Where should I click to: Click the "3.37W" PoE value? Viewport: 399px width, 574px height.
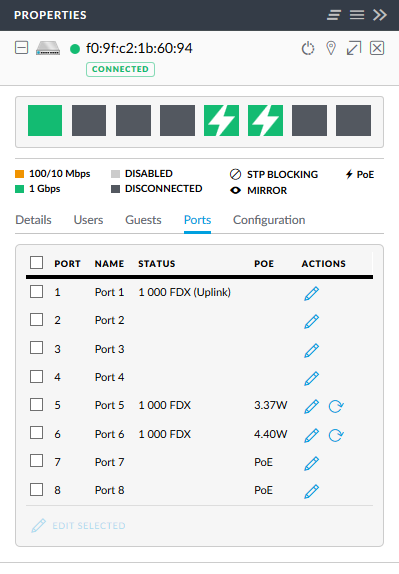pyautogui.click(x=271, y=405)
